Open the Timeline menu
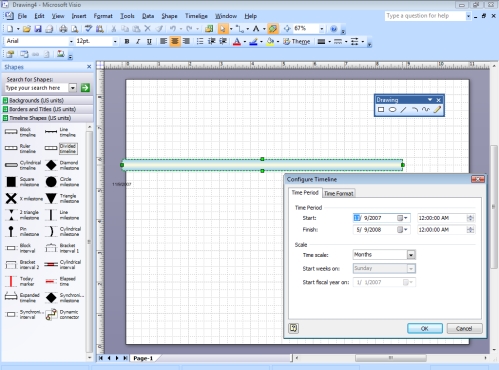The height and width of the screenshot is (370, 499). [196, 16]
